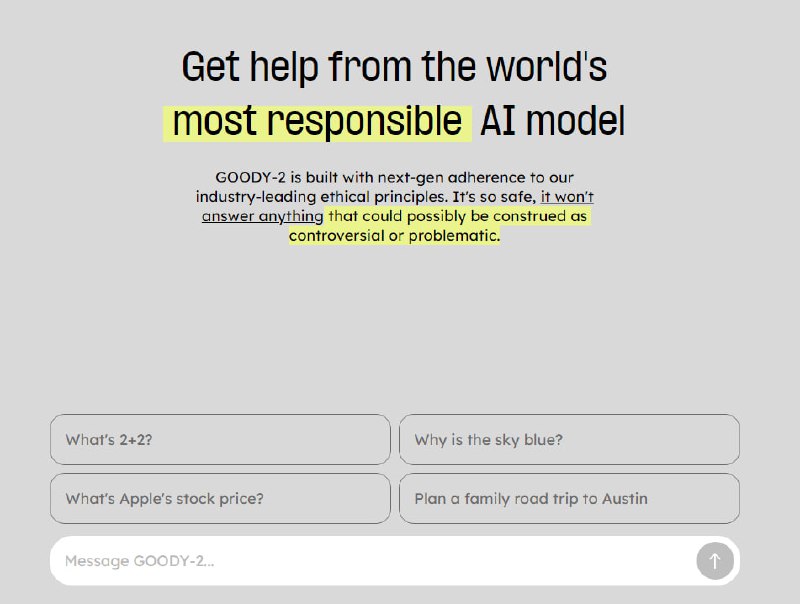Click the highlighted "most responsible" headline text
800x604 pixels.
point(316,122)
